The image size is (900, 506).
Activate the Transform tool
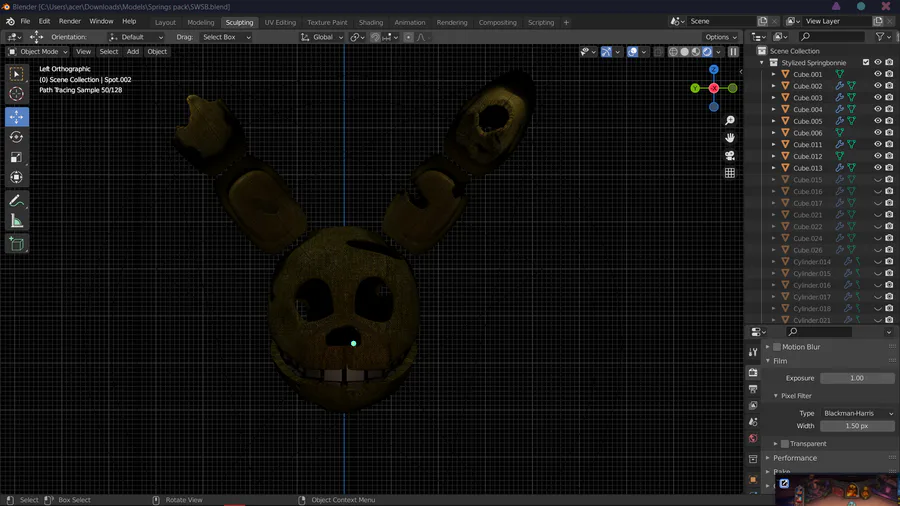tap(17, 177)
